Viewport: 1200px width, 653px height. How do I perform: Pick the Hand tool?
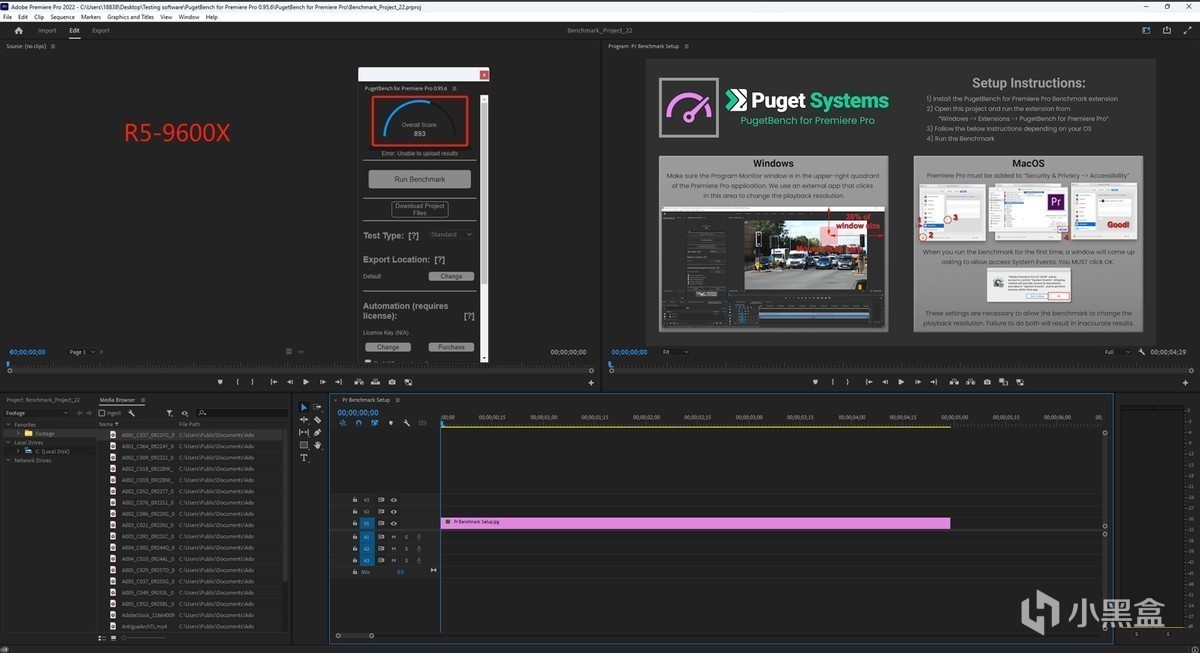point(317,445)
